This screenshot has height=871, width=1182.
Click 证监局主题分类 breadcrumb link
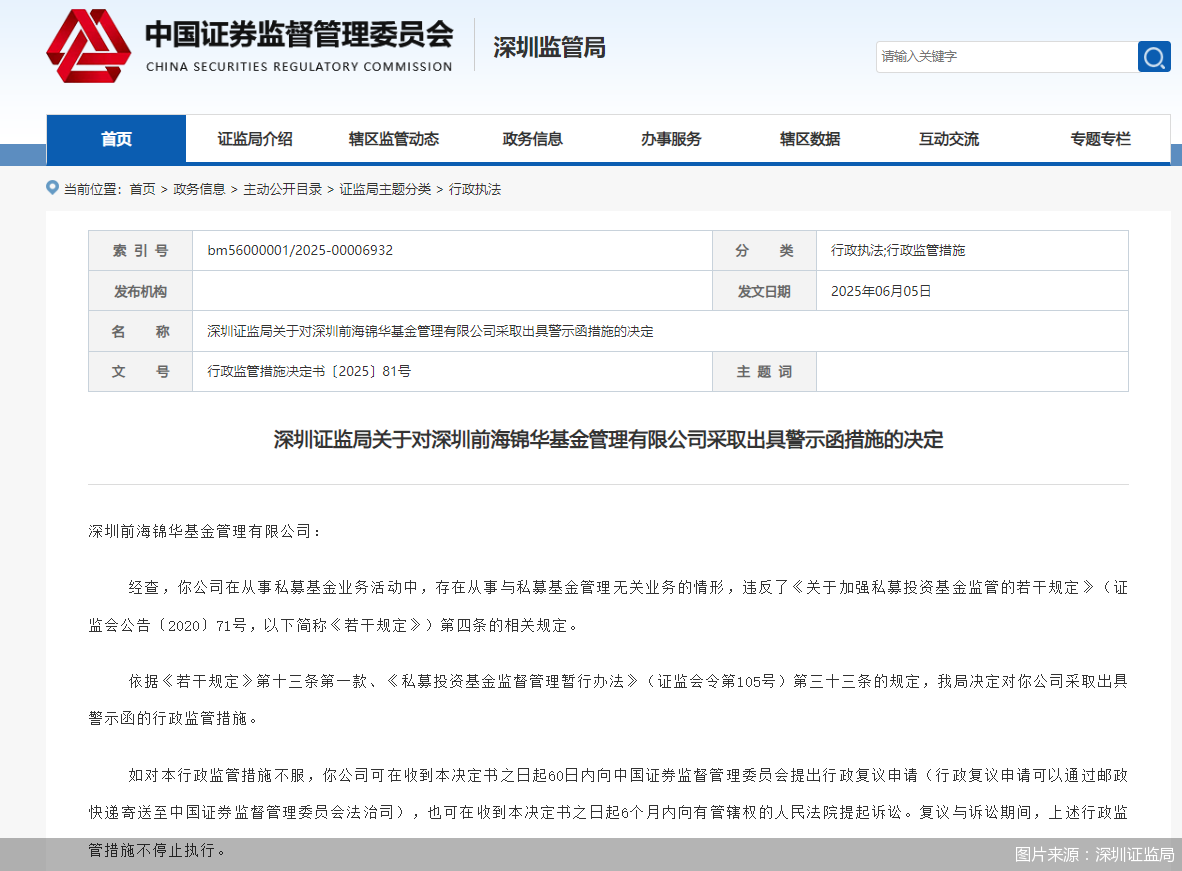point(385,189)
